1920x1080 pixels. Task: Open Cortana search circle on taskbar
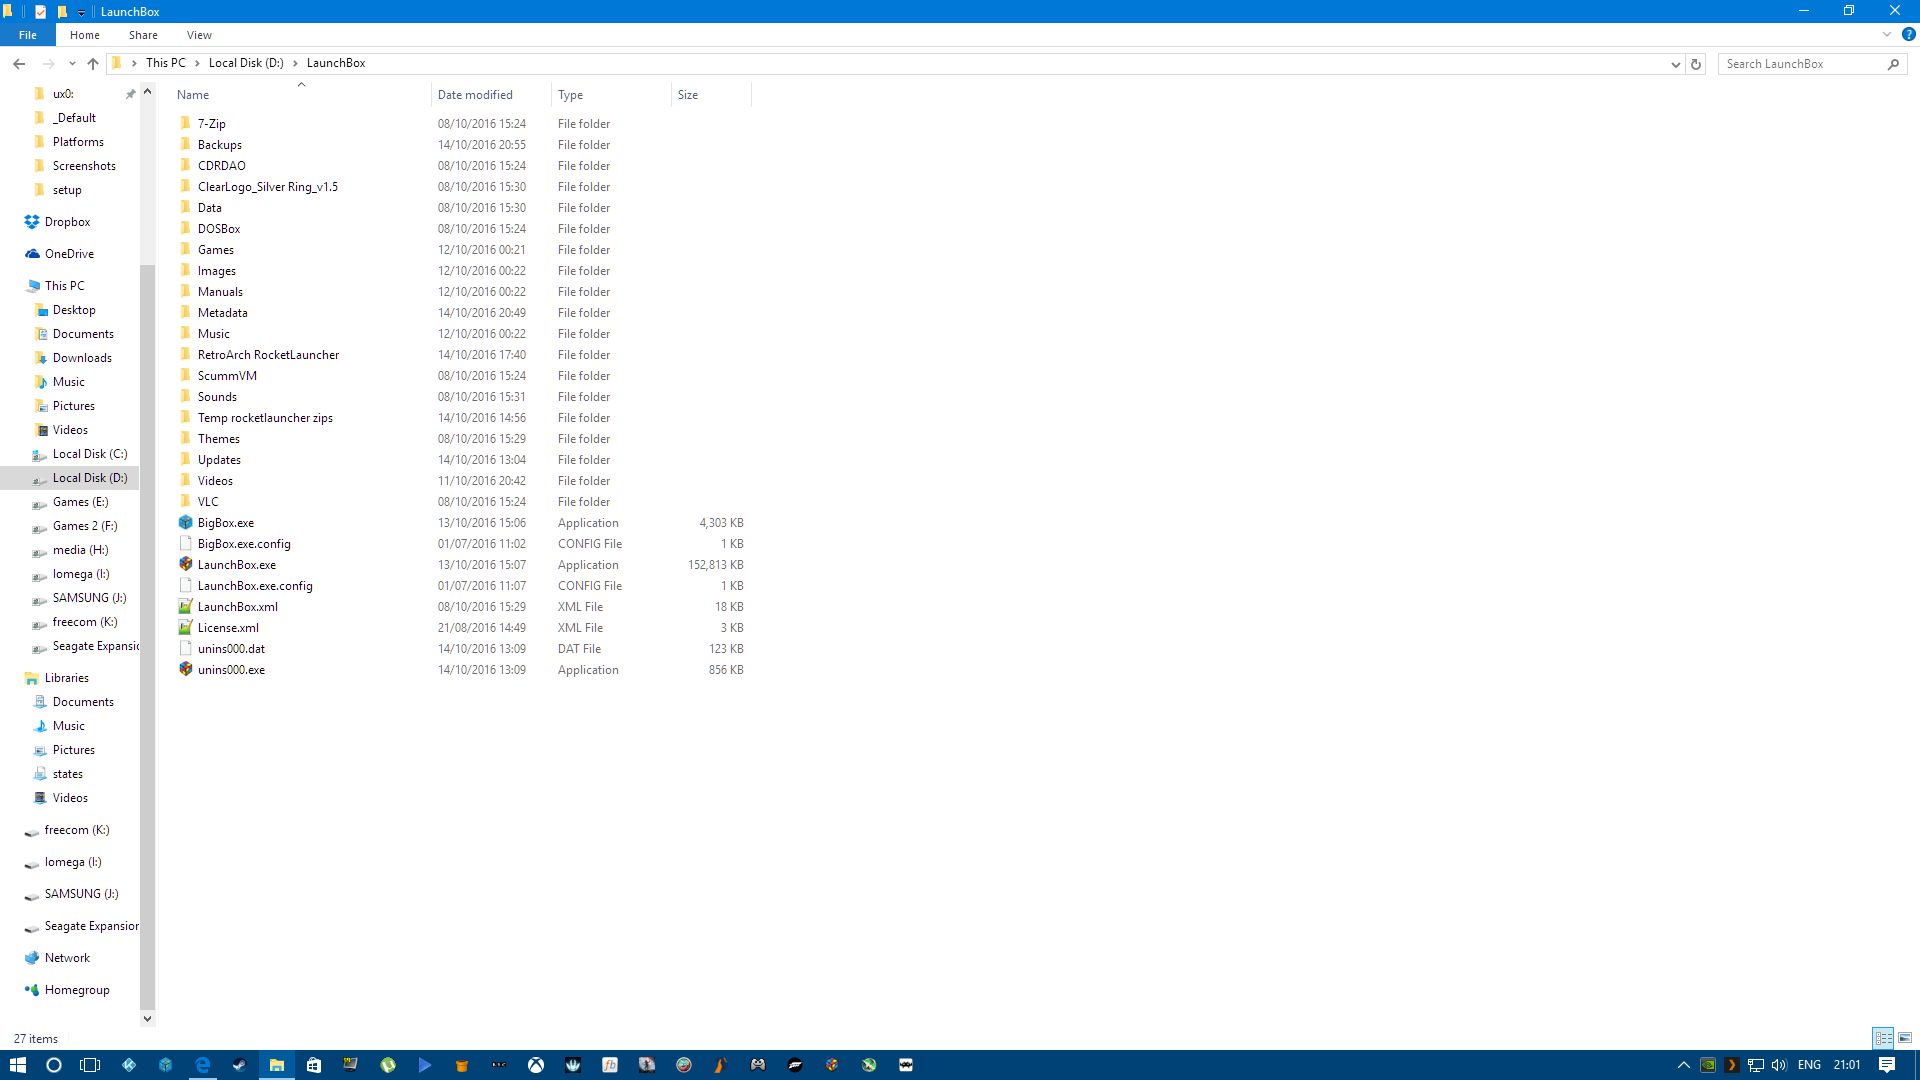tap(54, 1065)
